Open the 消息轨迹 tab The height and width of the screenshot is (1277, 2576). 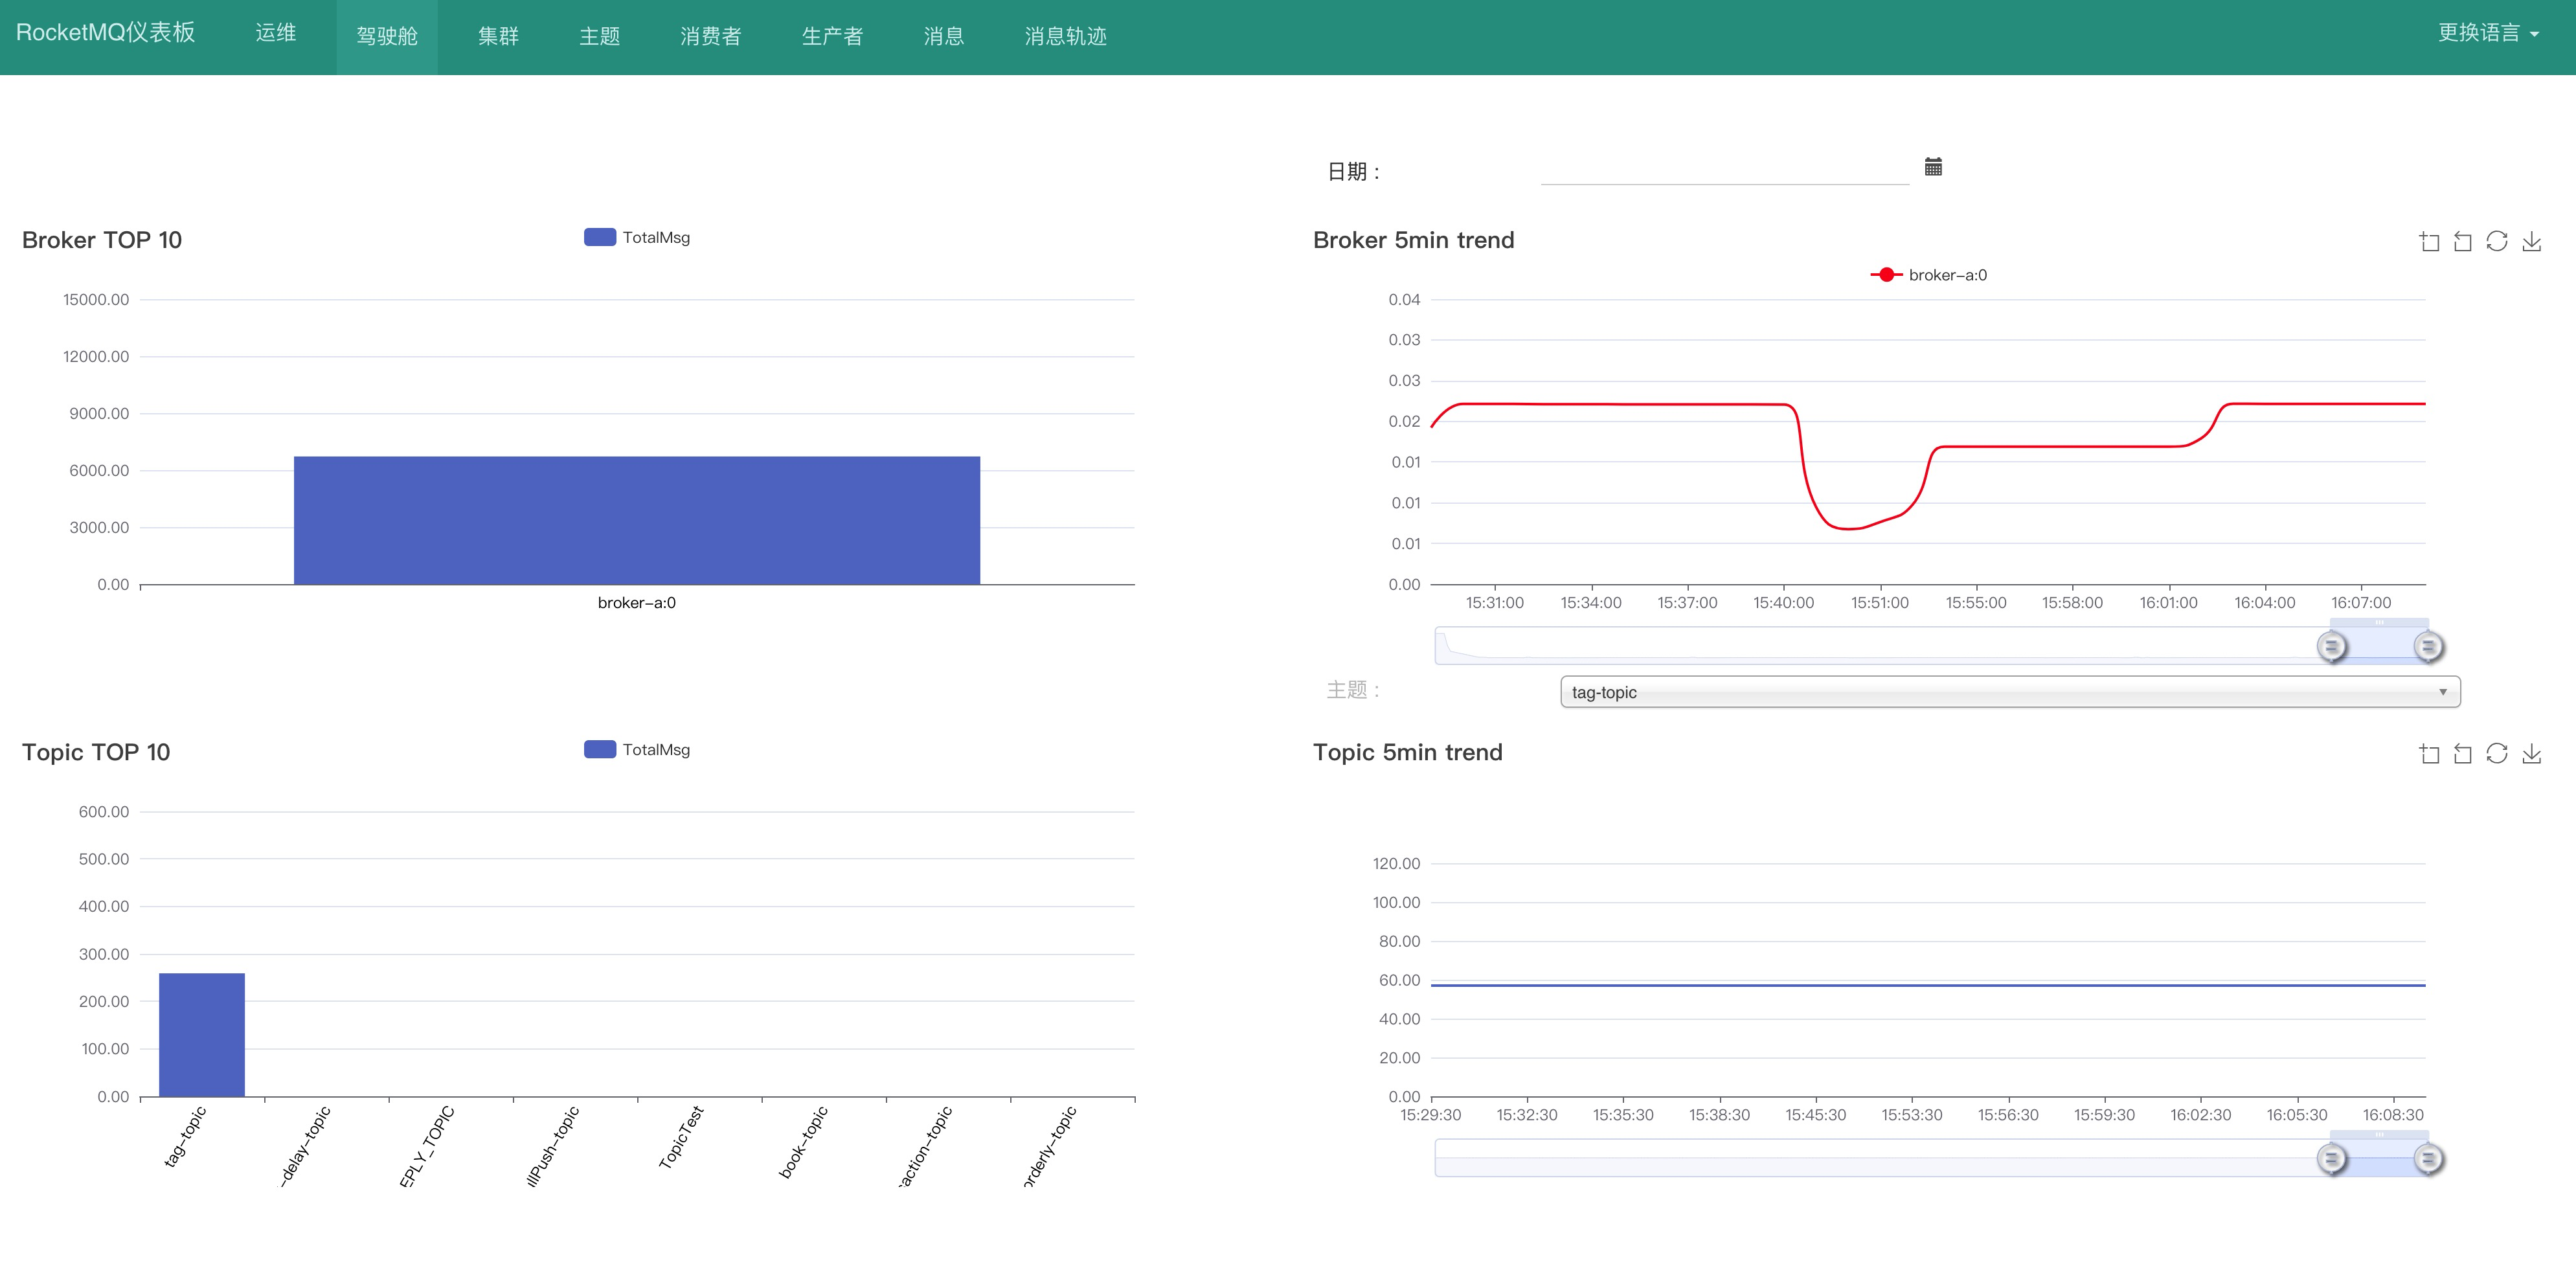[1065, 37]
